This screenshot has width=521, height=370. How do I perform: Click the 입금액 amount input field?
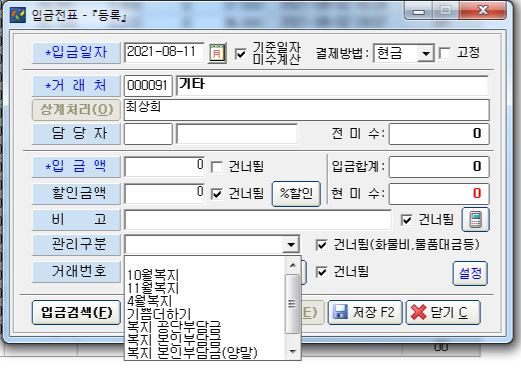[164, 166]
